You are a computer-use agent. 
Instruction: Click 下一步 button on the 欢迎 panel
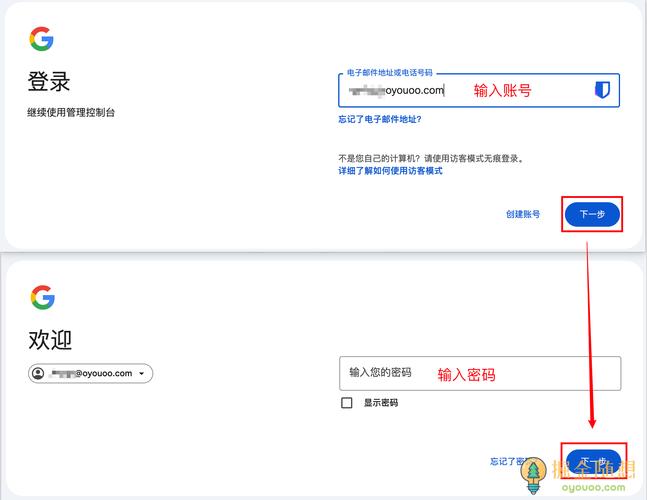(593, 461)
